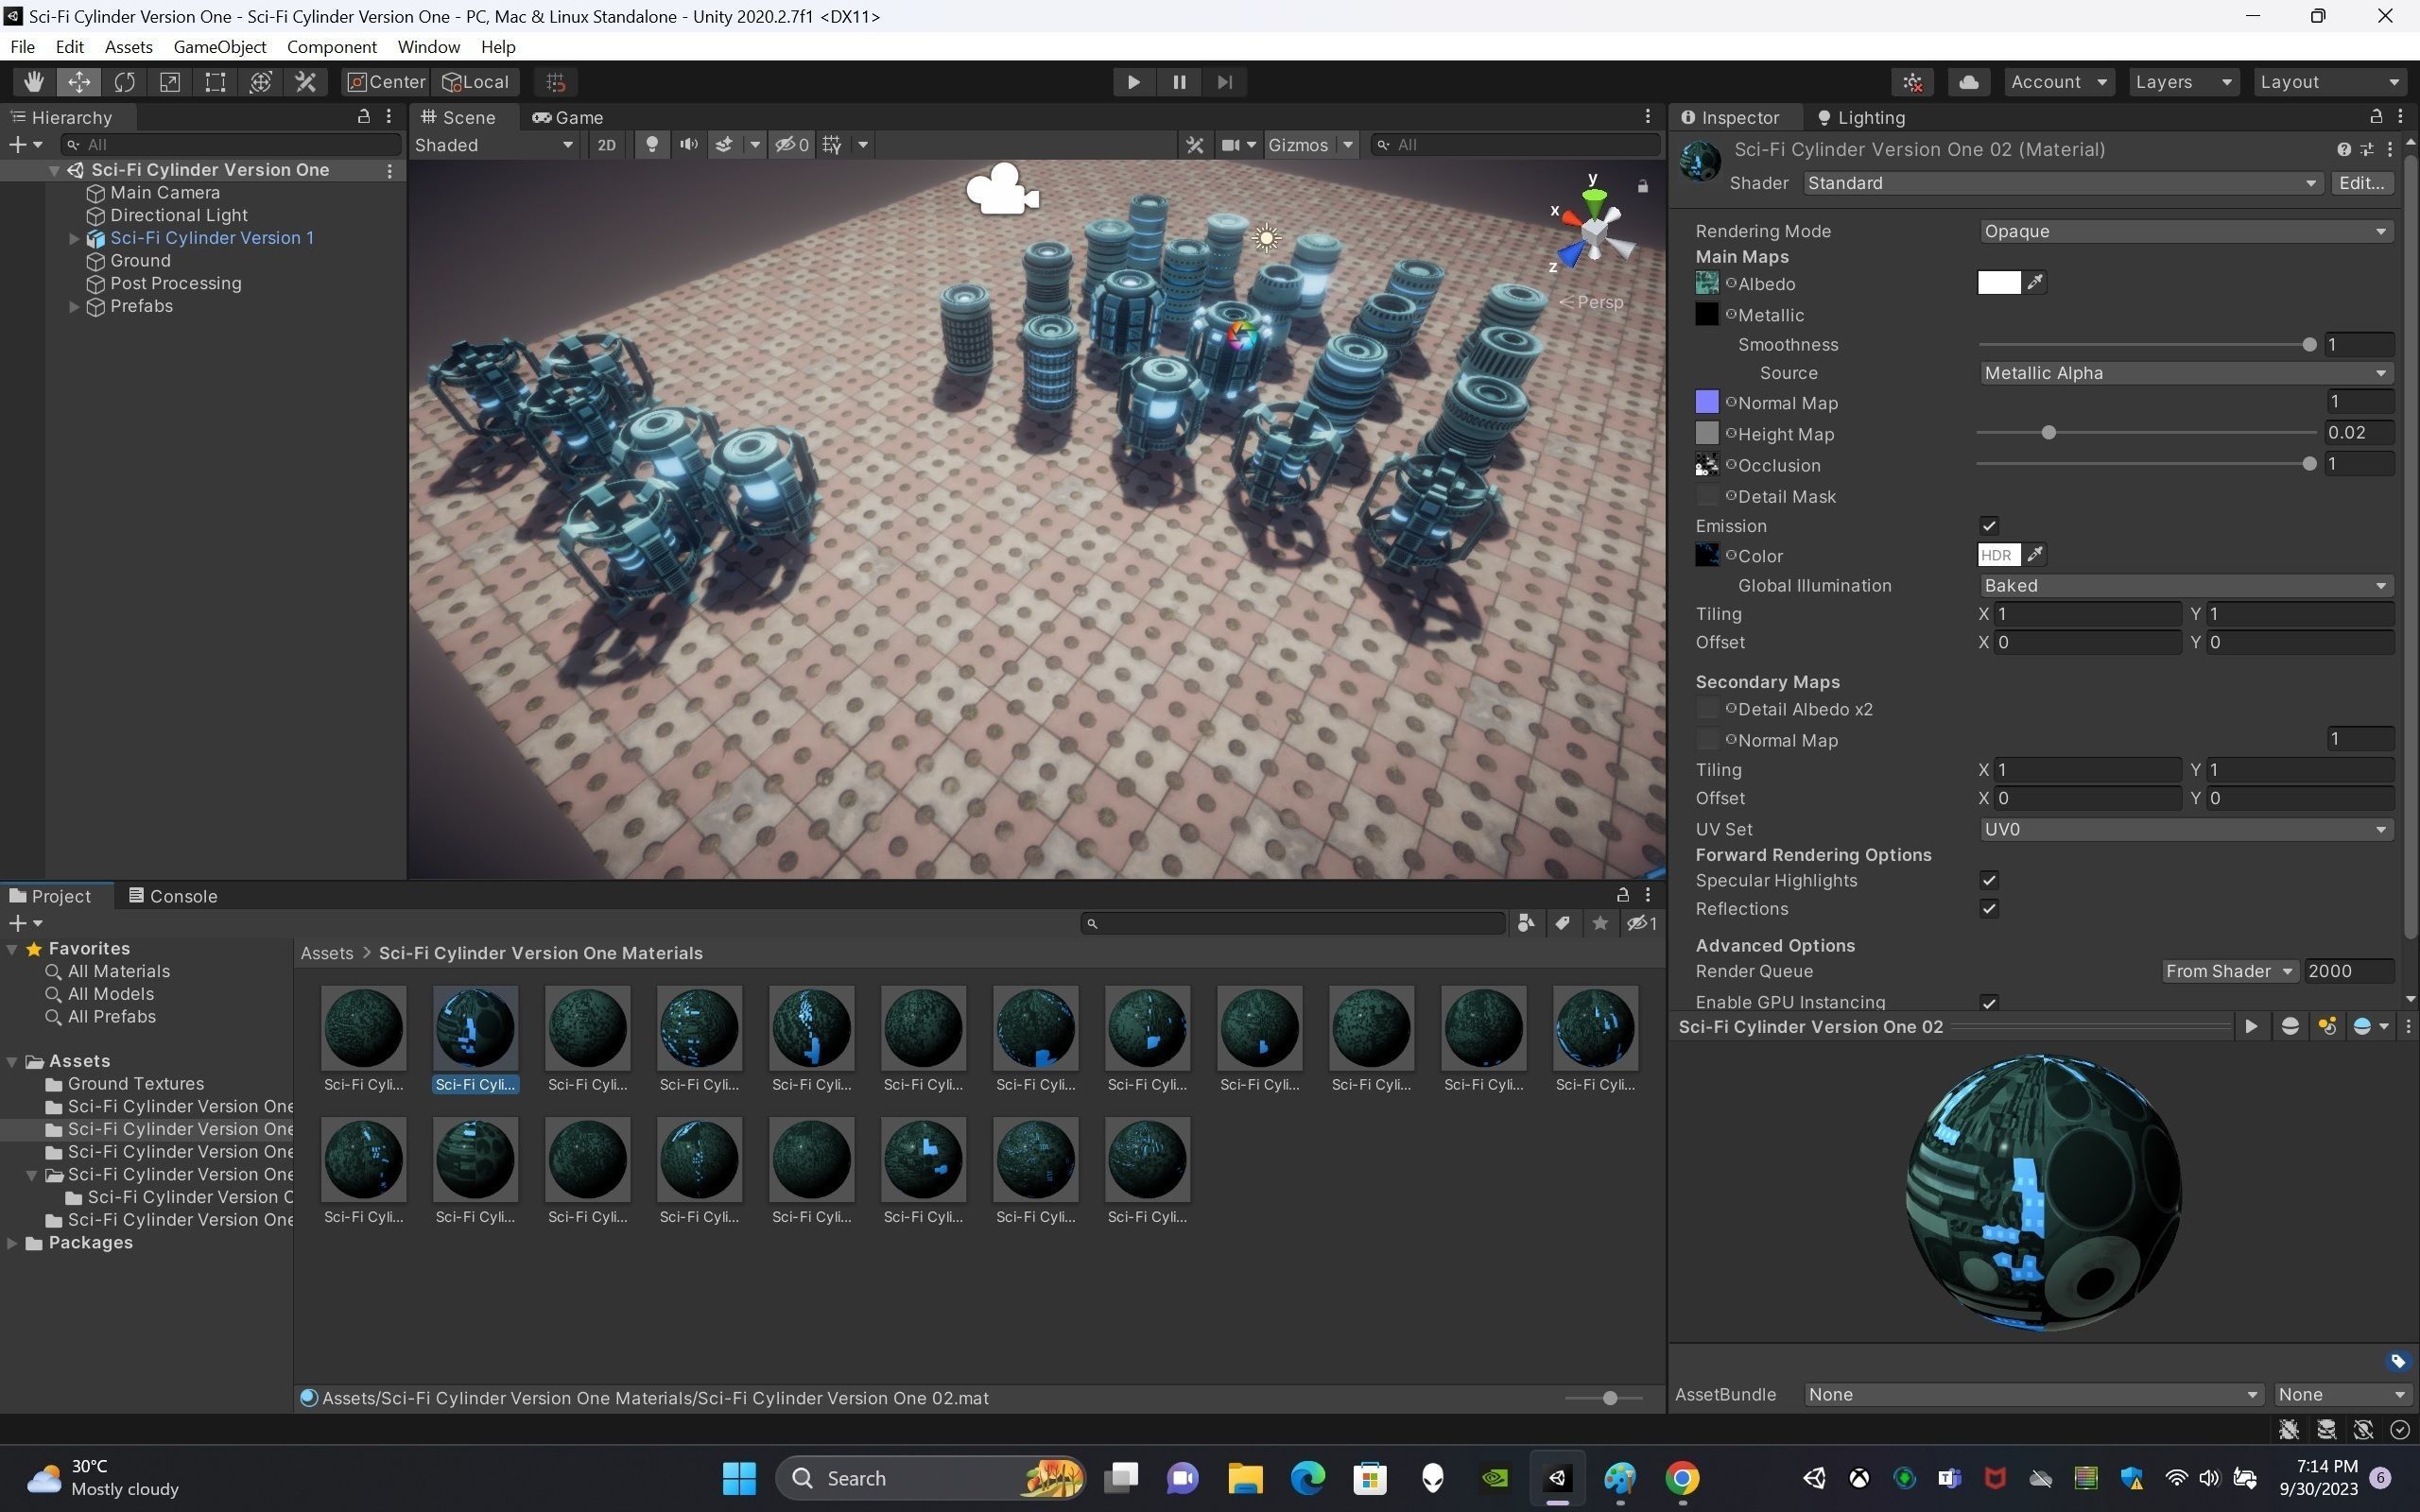Disable the Emission checkbox
This screenshot has width=2420, height=1512.
[1988, 526]
